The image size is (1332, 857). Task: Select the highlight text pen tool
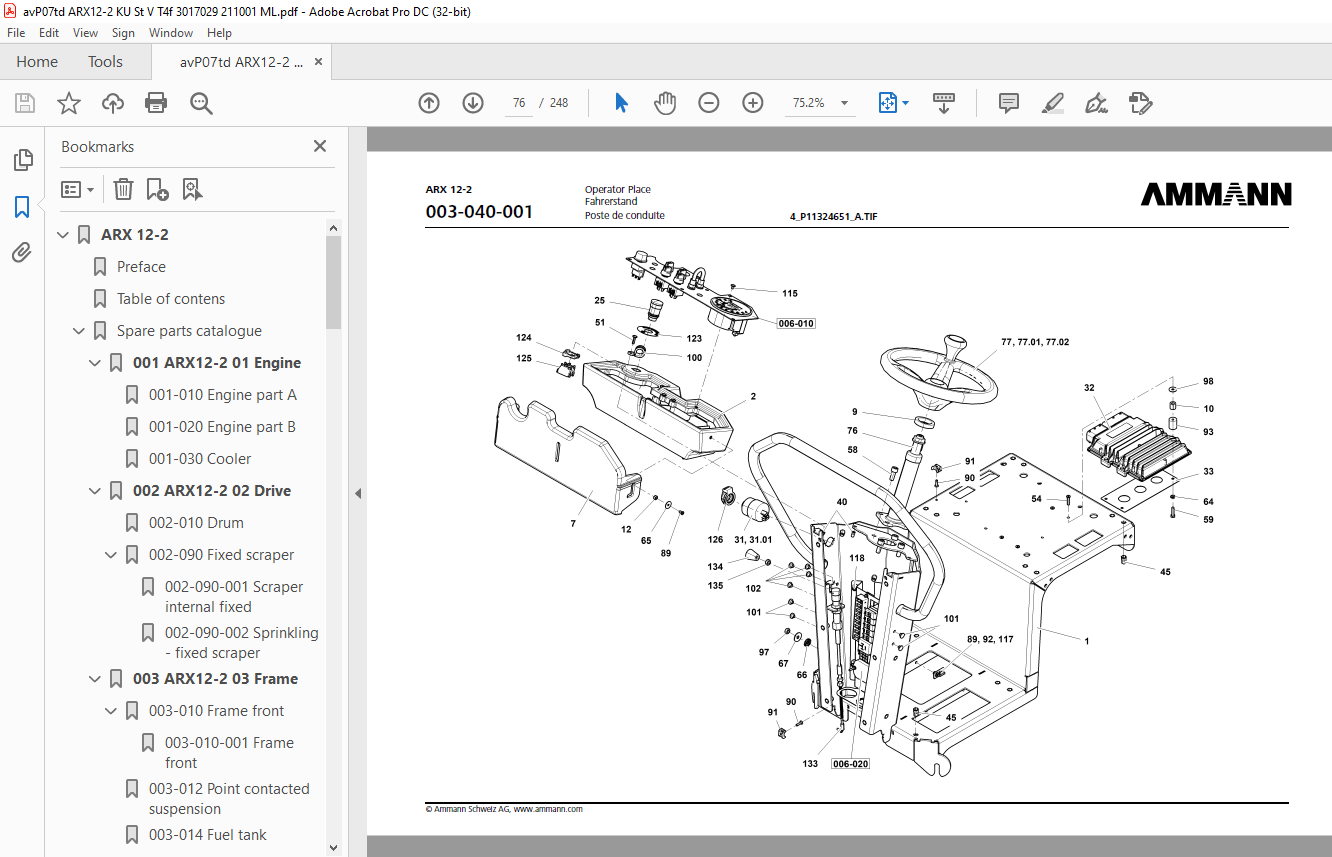point(1053,103)
